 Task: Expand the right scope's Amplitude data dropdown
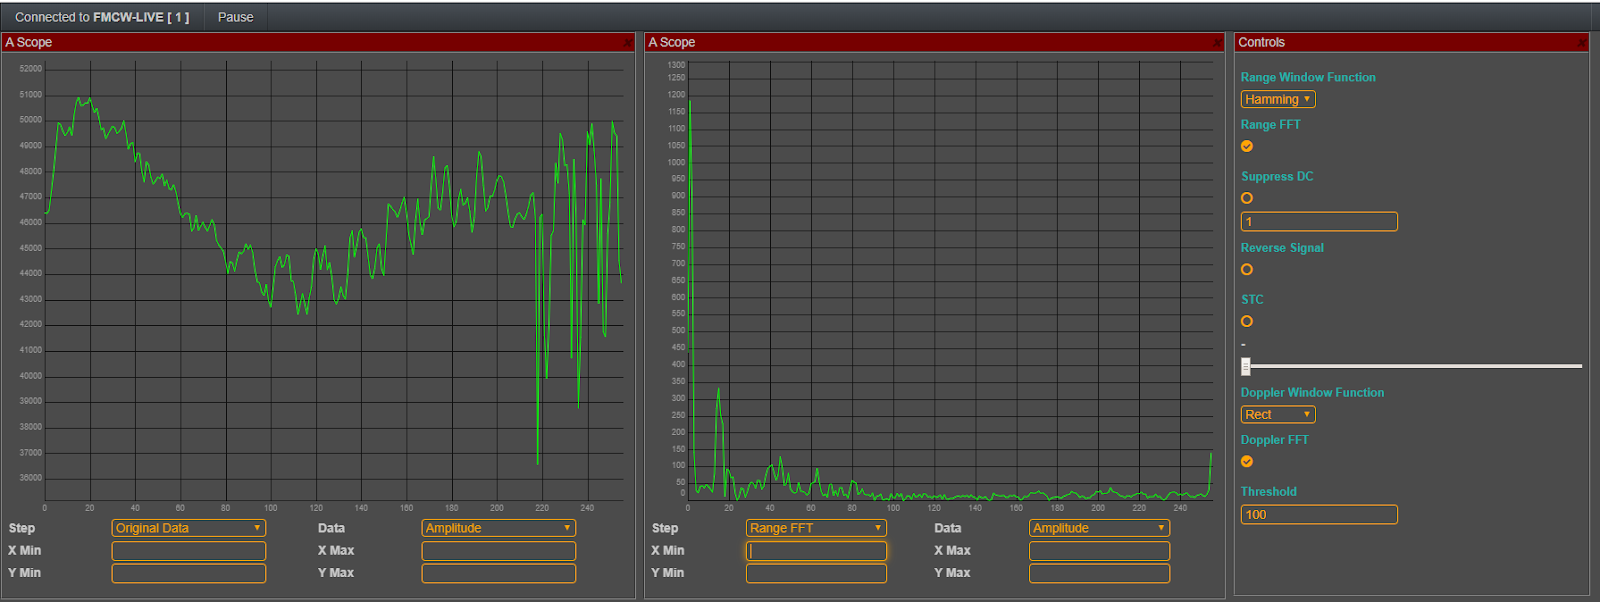[x=1099, y=528]
